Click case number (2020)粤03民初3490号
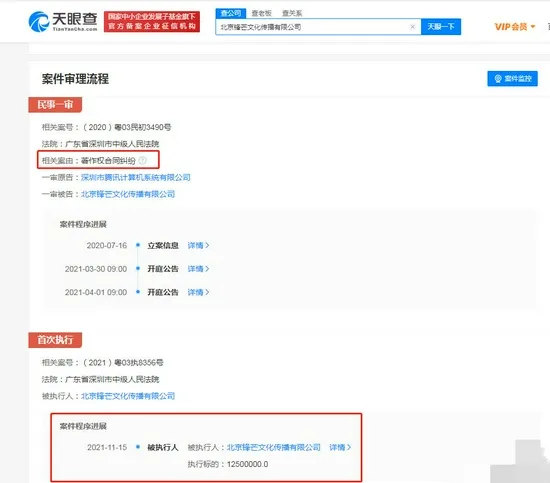The image size is (550, 483). (127, 127)
